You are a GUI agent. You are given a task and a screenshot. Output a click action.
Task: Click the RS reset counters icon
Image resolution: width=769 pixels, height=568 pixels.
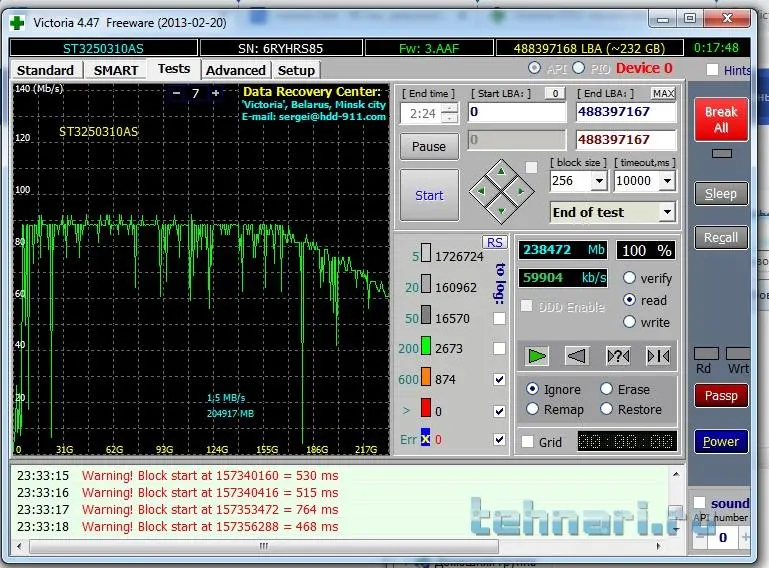[495, 242]
